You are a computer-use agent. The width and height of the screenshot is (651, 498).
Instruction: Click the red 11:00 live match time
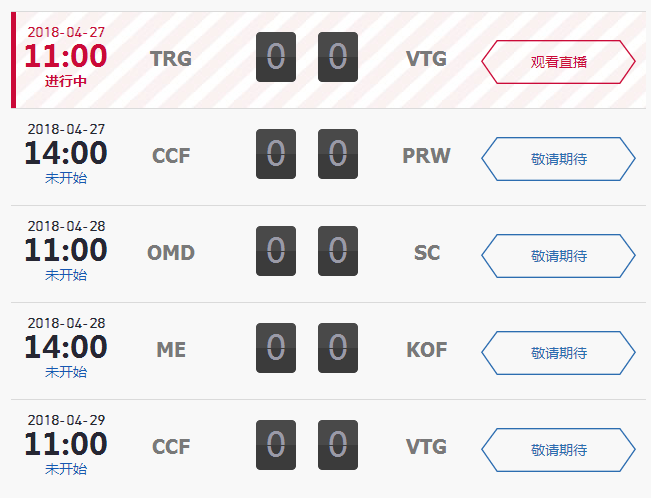[x=66, y=56]
